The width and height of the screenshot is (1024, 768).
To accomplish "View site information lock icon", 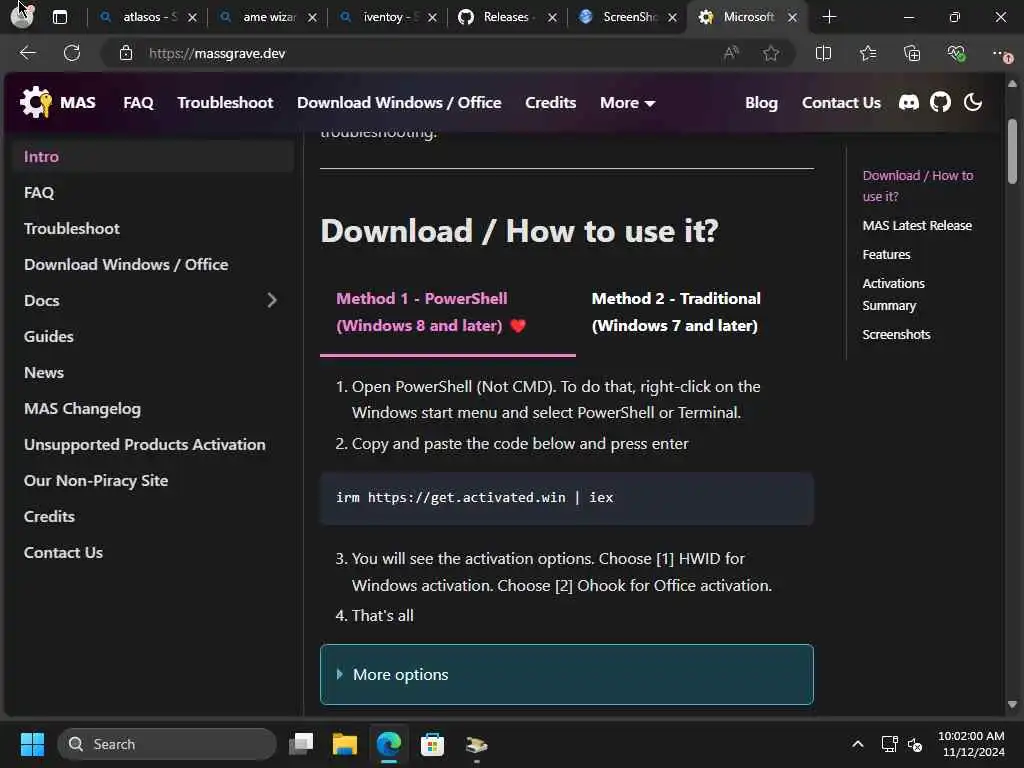I will [126, 53].
